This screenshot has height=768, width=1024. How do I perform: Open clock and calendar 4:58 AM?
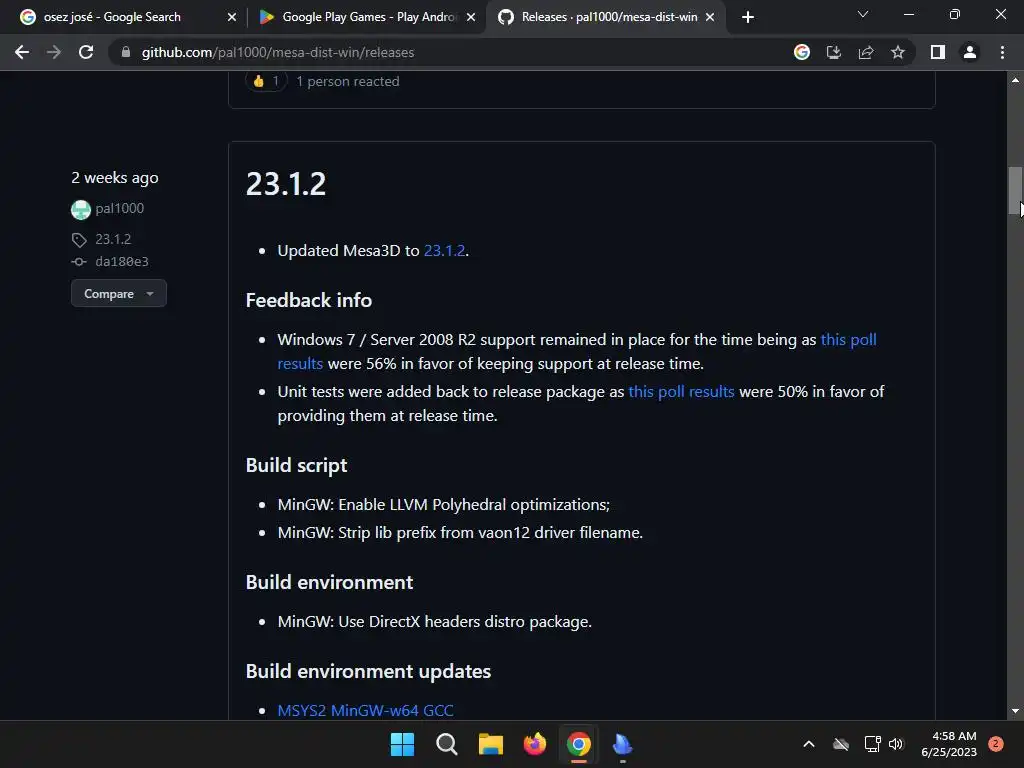pos(949,744)
